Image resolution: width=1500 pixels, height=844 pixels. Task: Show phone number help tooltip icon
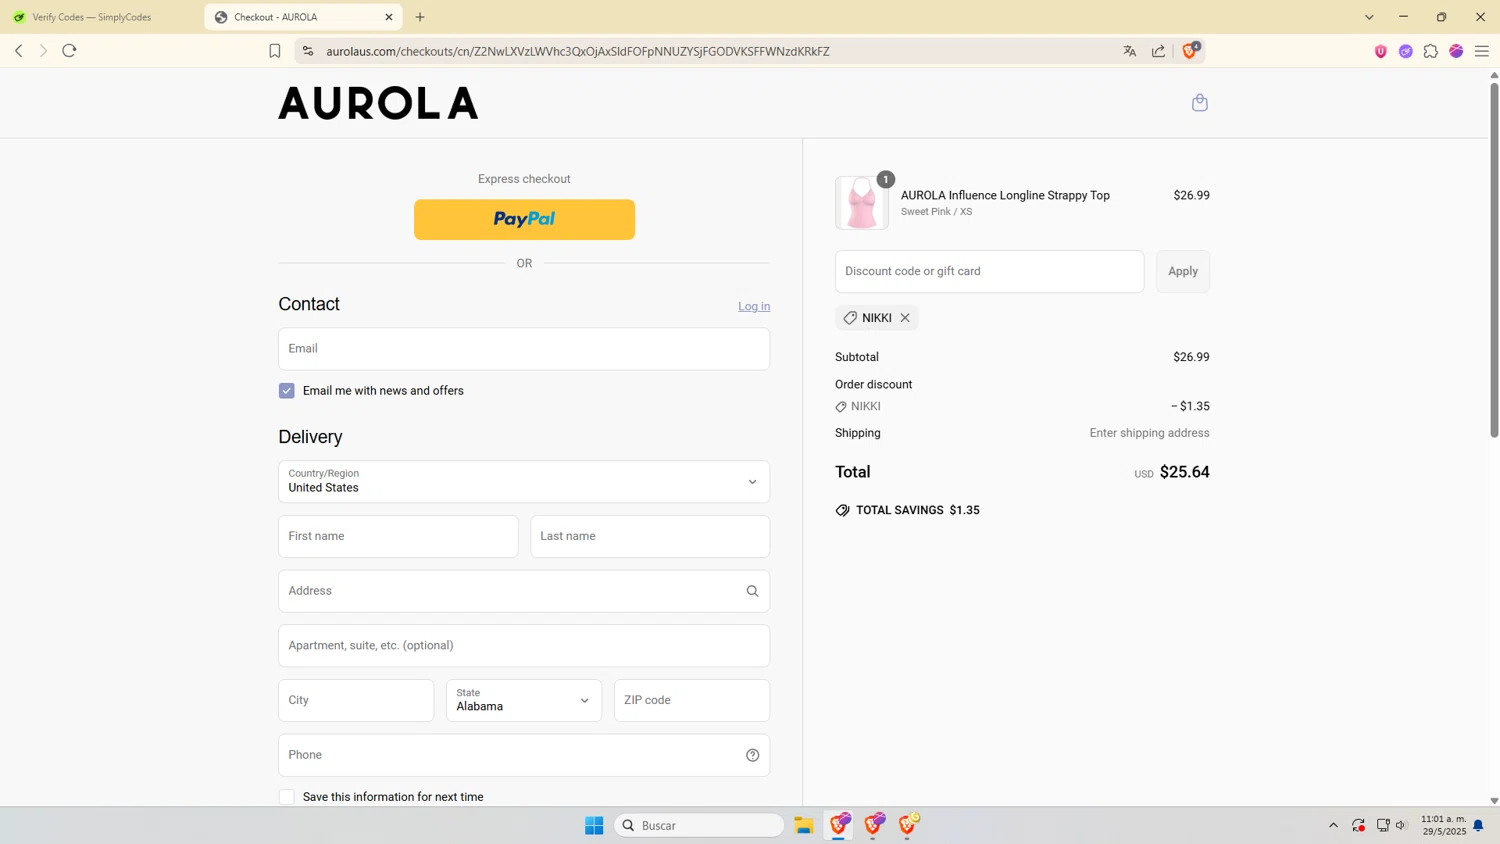752,755
